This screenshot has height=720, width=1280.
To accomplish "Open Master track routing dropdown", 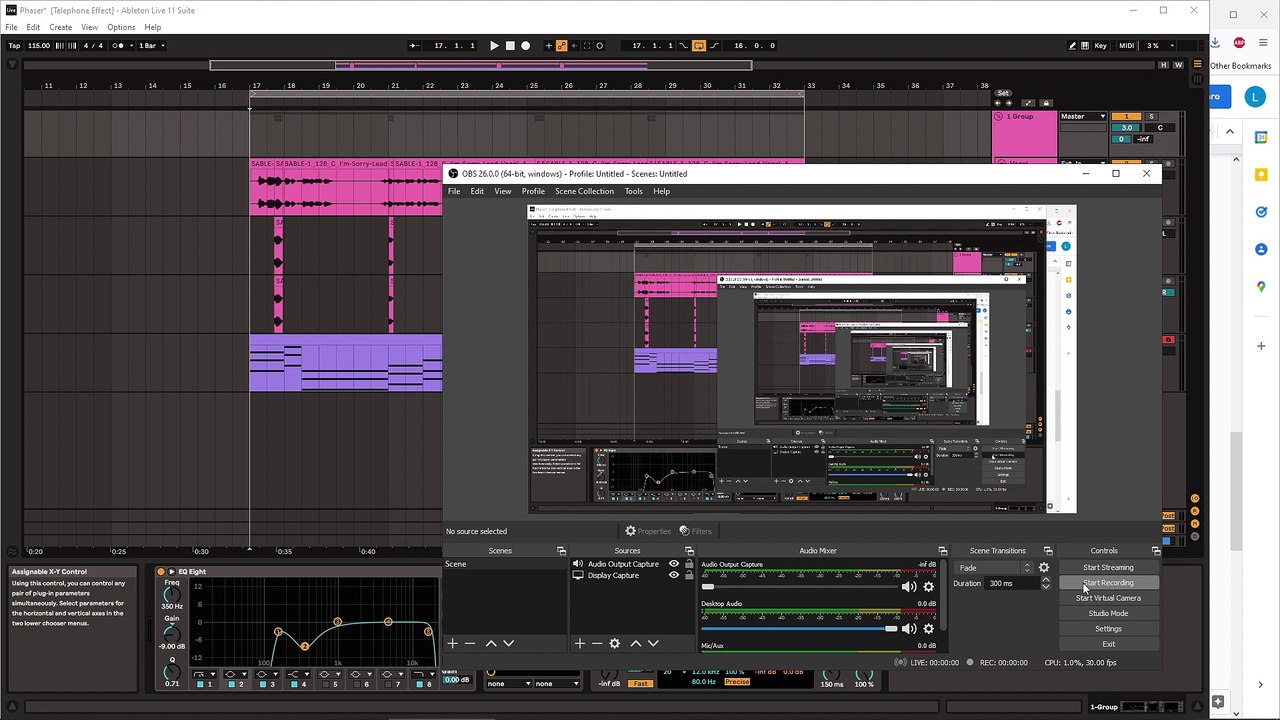I will pyautogui.click(x=1084, y=116).
